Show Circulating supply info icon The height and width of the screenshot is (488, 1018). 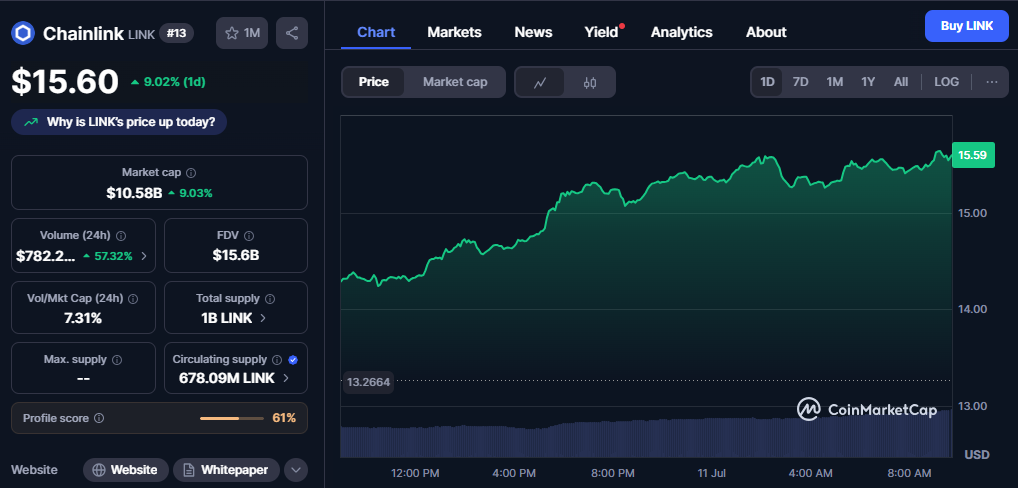tap(277, 360)
